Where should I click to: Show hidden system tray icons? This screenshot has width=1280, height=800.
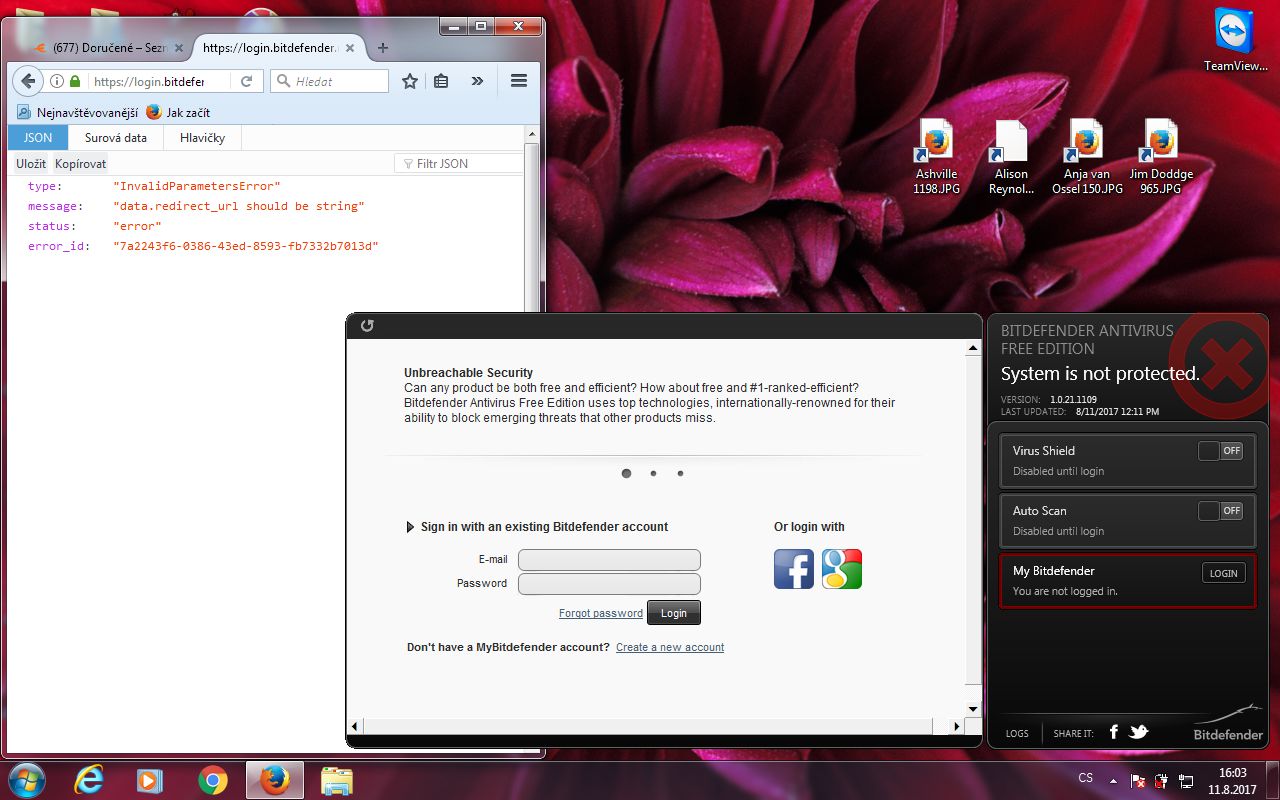click(x=1113, y=780)
